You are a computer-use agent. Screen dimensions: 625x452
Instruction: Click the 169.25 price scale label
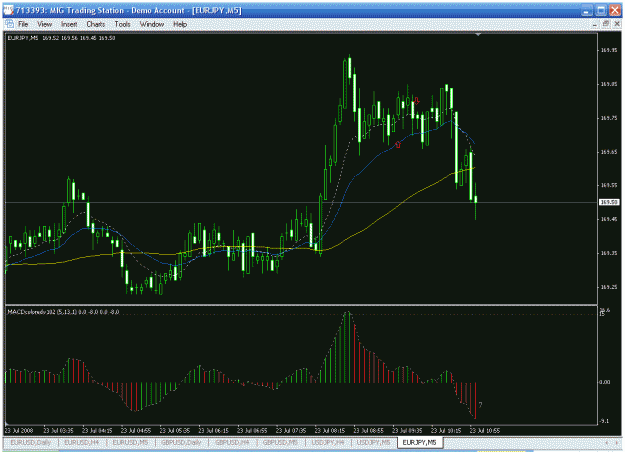click(x=609, y=287)
